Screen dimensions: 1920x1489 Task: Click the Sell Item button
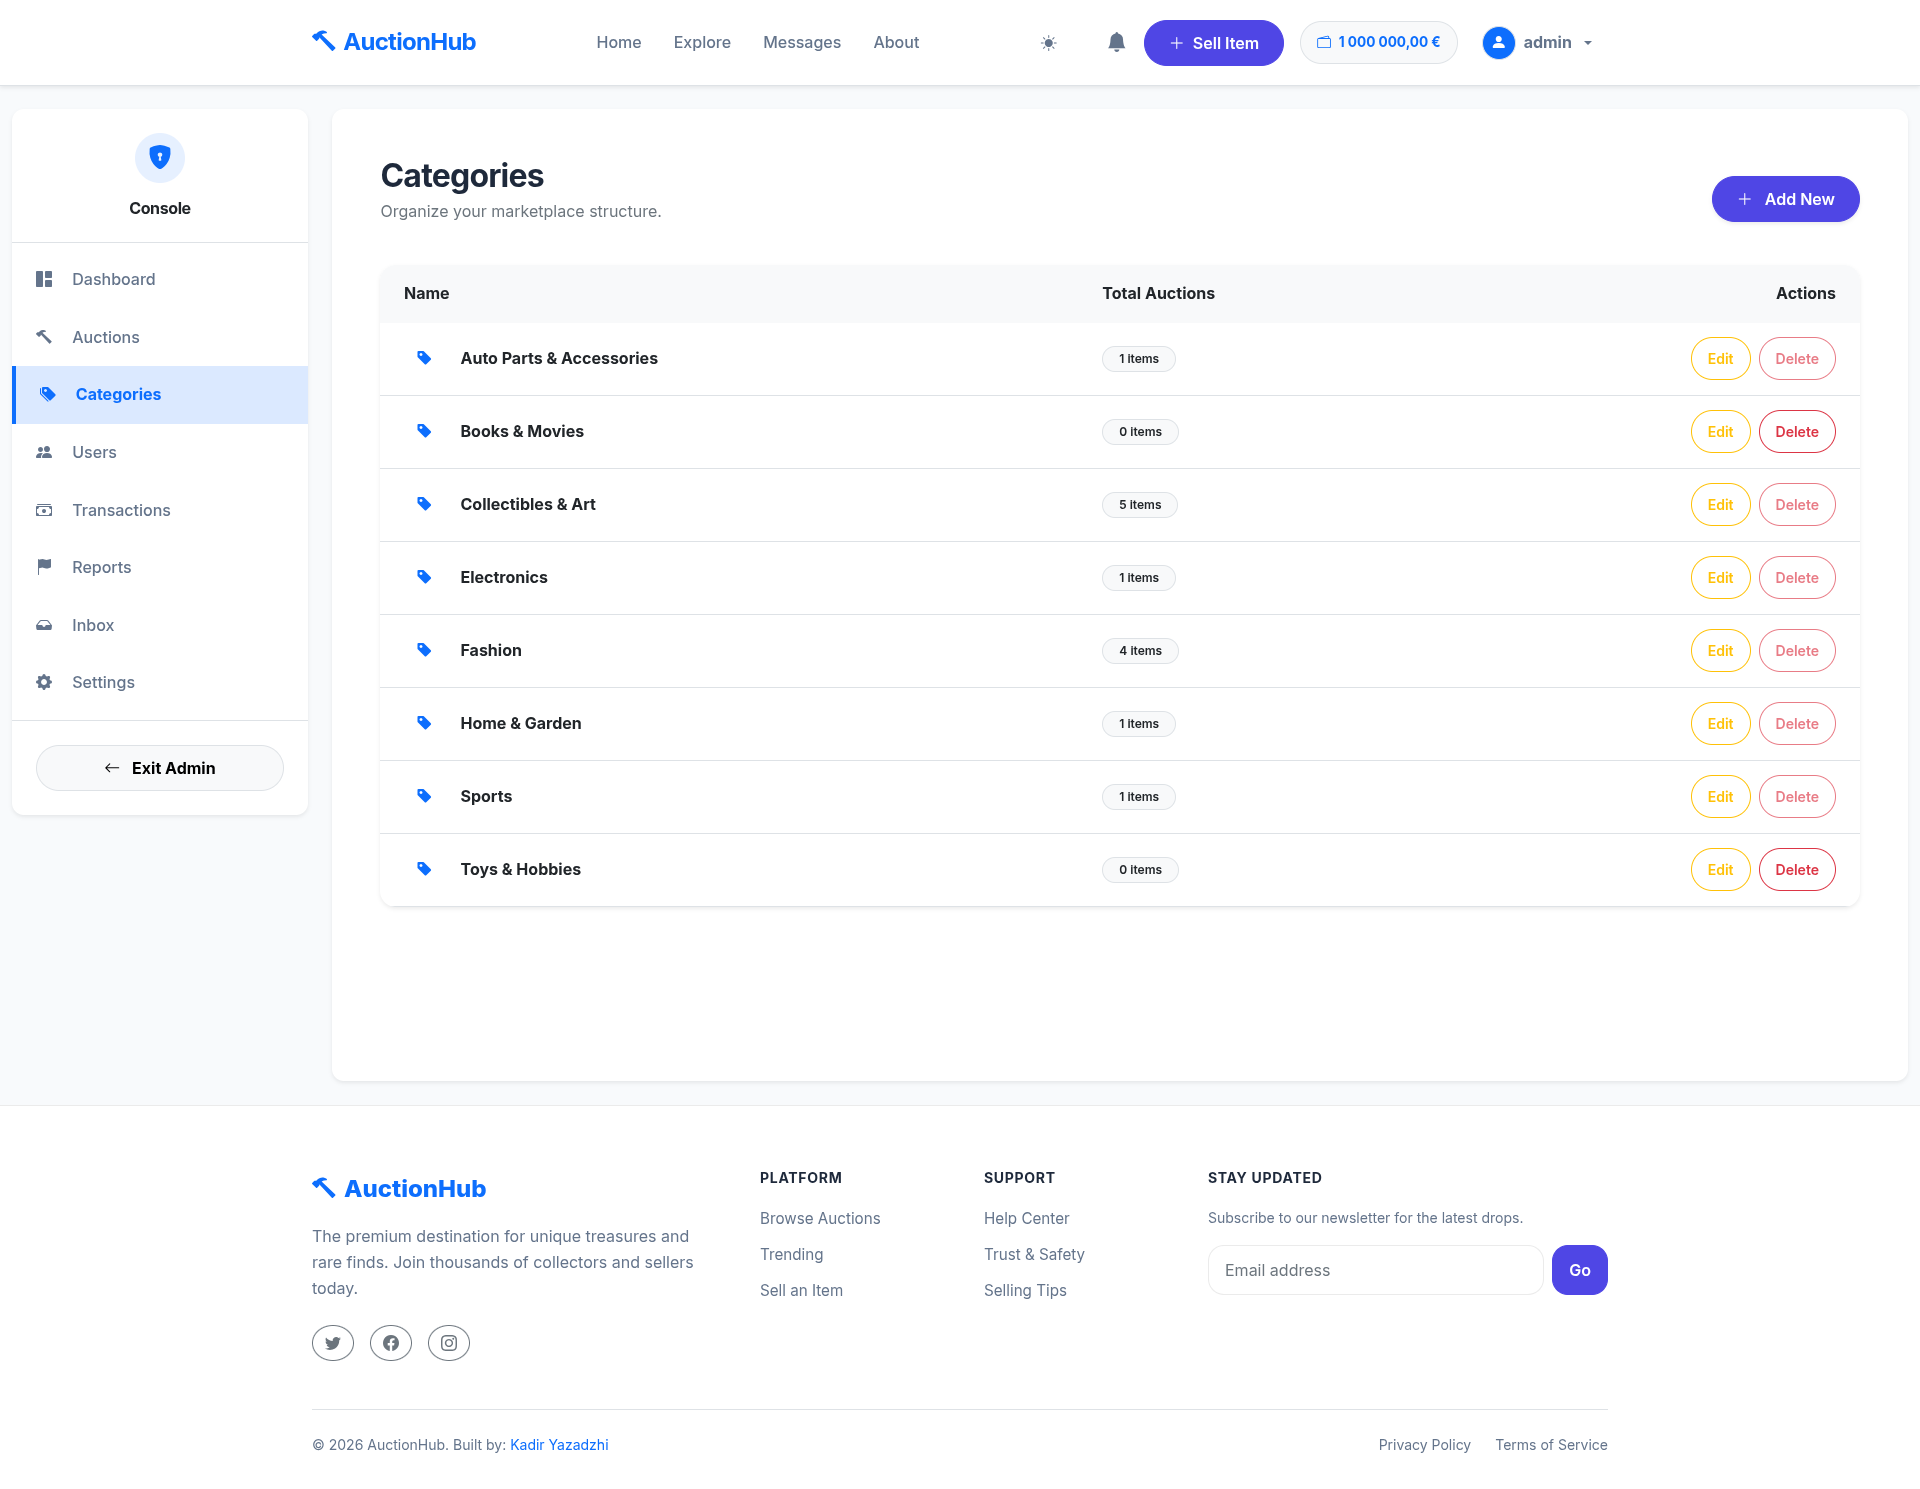click(1213, 43)
